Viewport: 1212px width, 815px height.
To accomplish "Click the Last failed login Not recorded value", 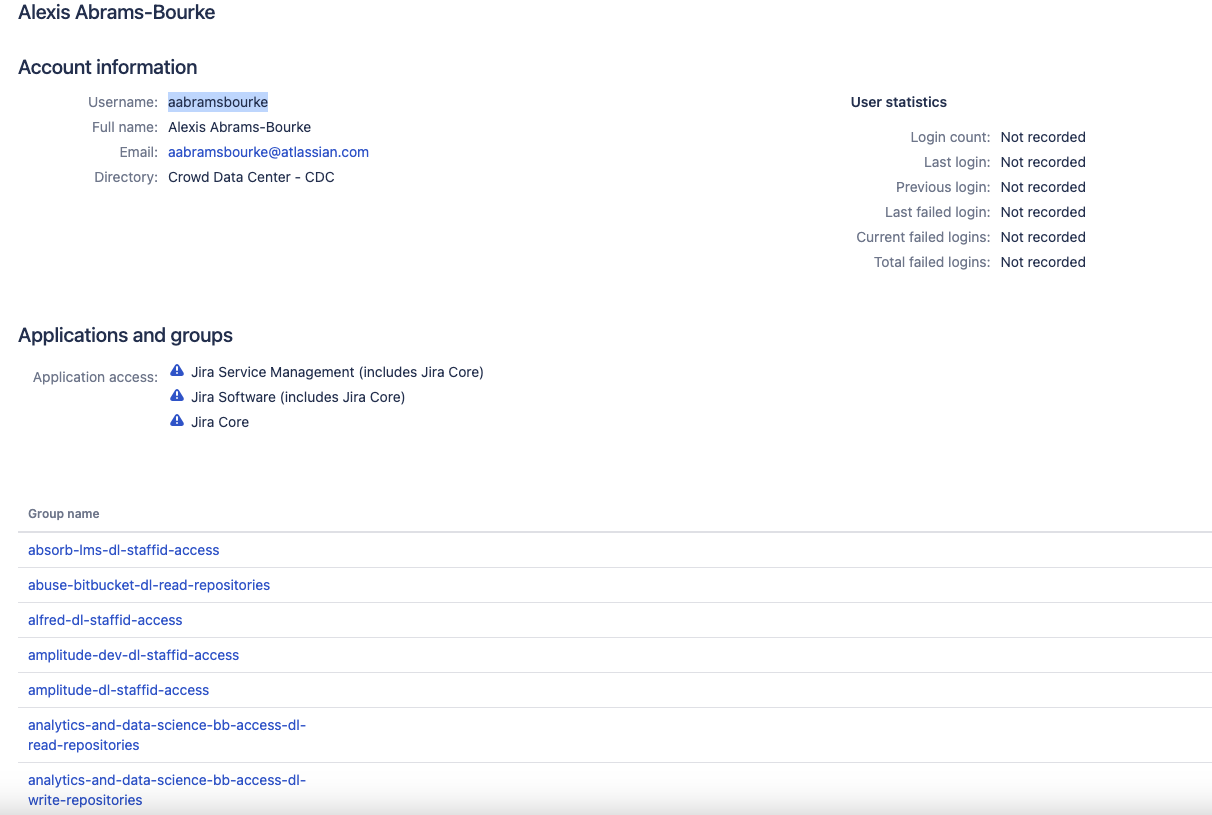I will point(1043,212).
